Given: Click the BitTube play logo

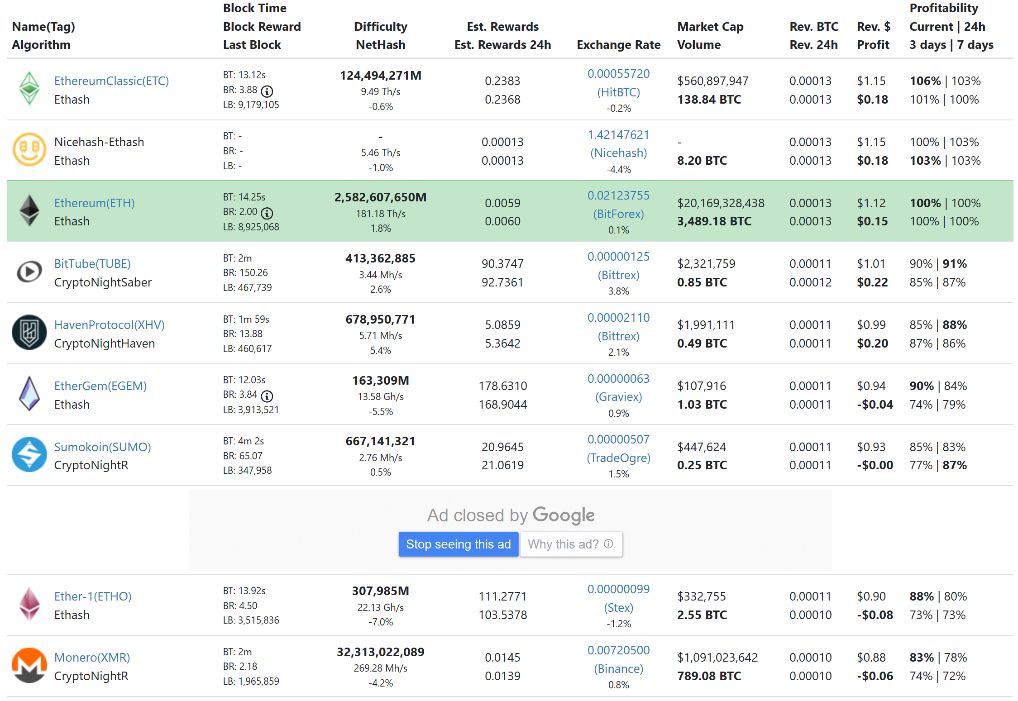Looking at the screenshot, I should (29, 271).
